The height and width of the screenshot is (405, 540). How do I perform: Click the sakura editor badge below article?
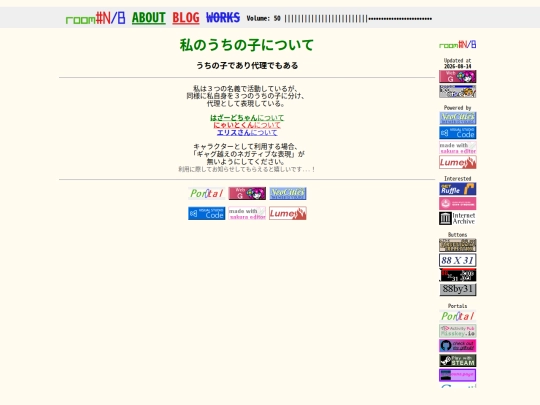point(247,214)
